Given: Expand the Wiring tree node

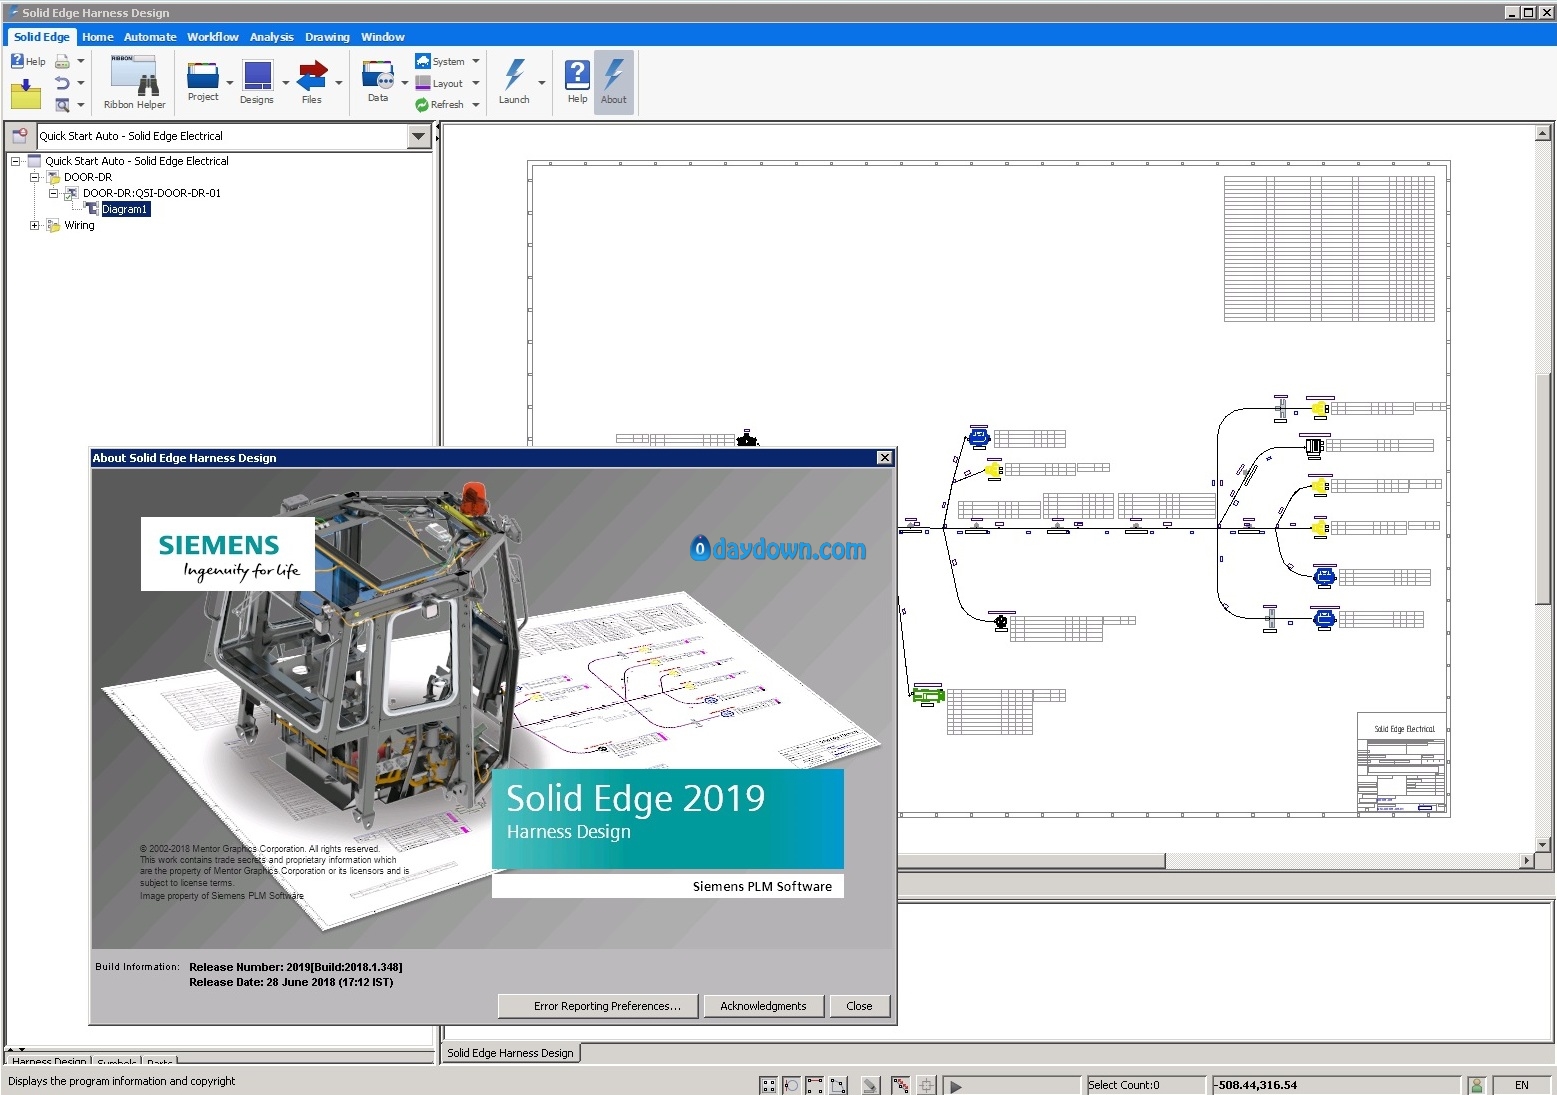Looking at the screenshot, I should pos(34,225).
